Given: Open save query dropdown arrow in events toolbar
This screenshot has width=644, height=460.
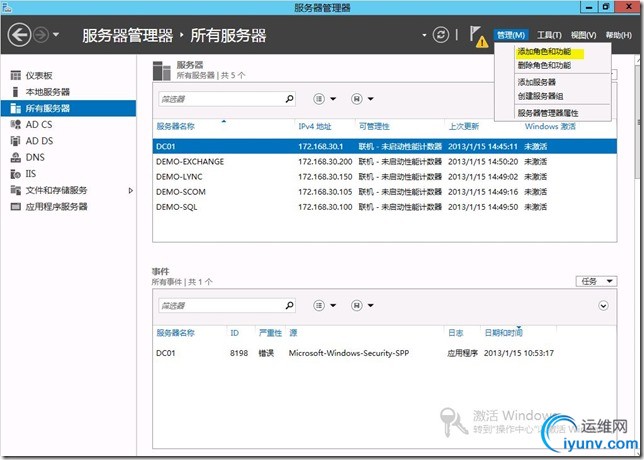Looking at the screenshot, I should pyautogui.click(x=370, y=305).
